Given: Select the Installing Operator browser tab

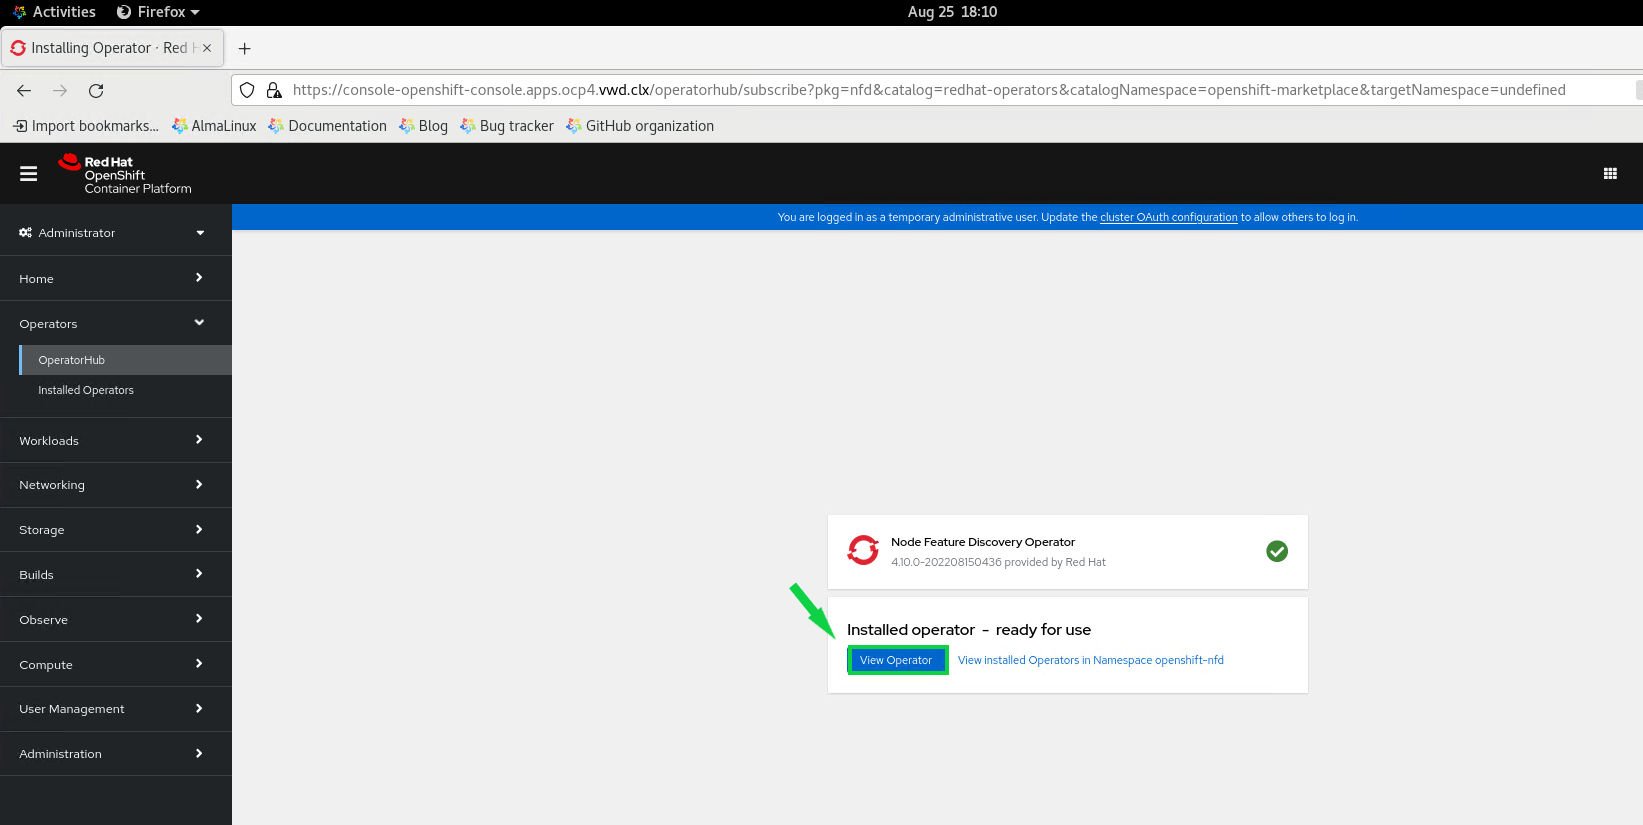Looking at the screenshot, I should point(112,48).
